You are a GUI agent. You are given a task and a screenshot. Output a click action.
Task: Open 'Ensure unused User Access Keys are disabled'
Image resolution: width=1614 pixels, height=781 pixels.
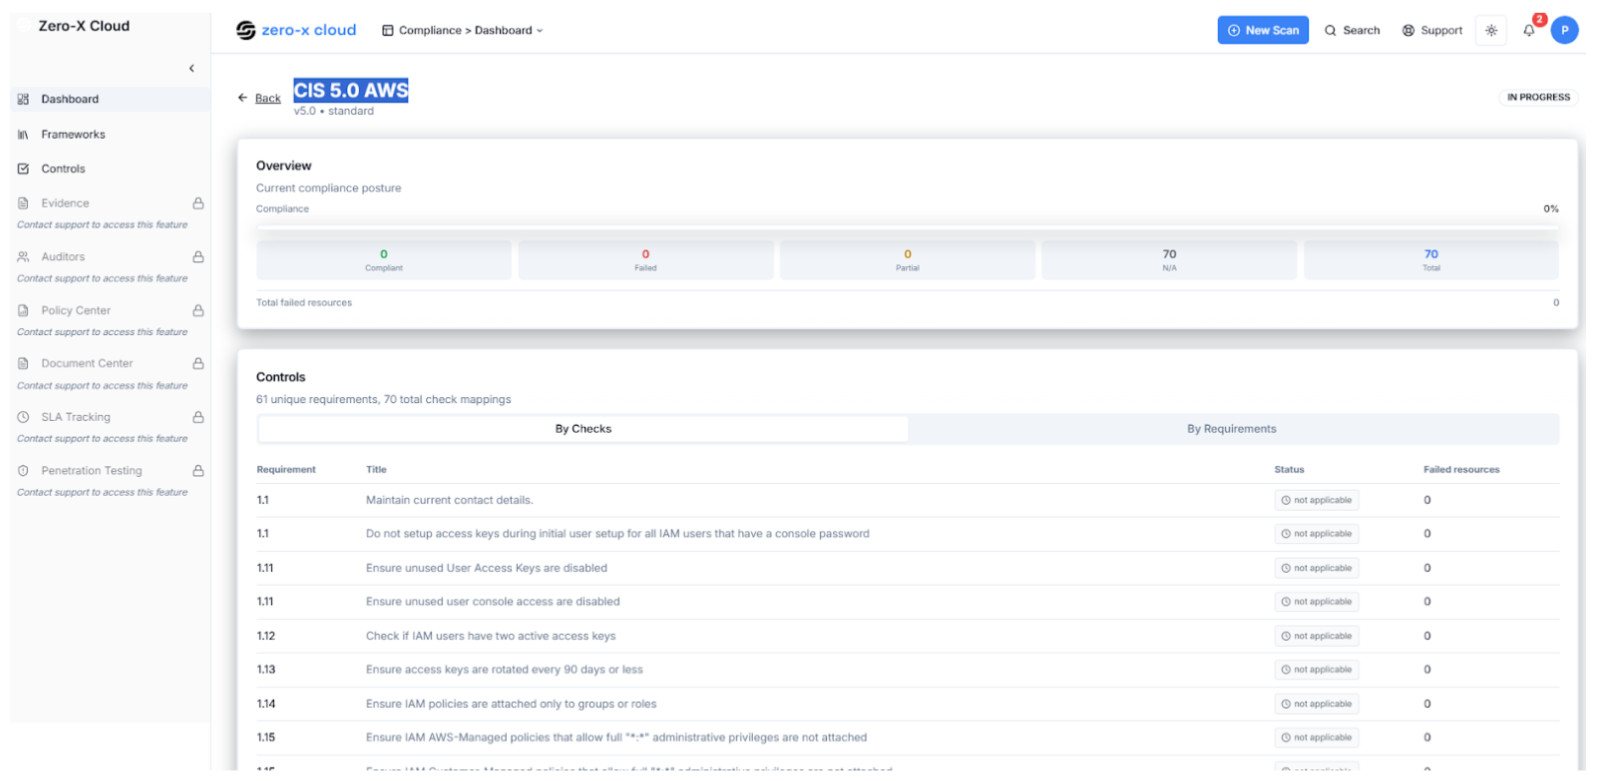point(907,568)
